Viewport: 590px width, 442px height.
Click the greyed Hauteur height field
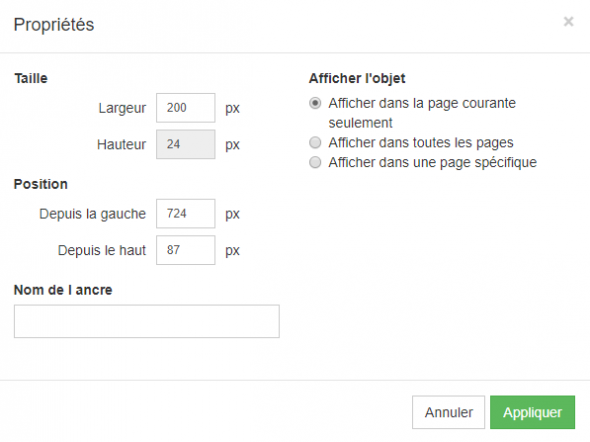pos(186,144)
